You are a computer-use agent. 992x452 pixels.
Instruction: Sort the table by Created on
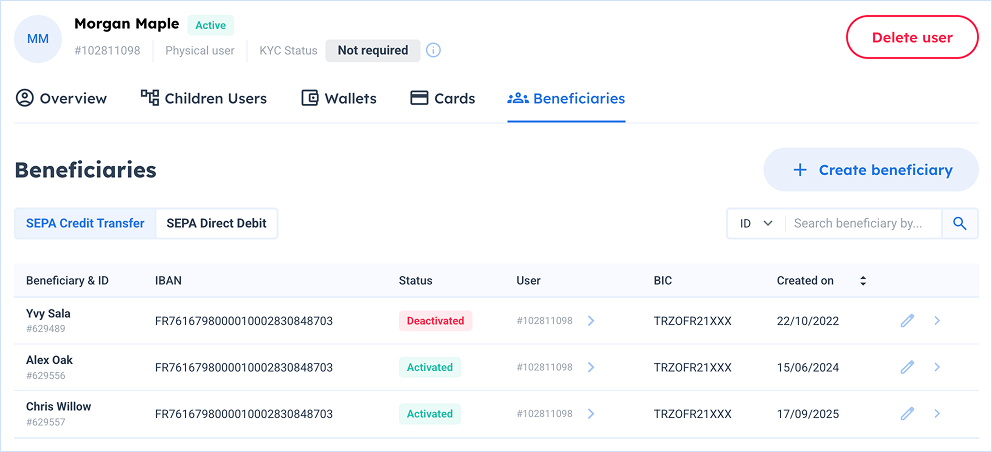(862, 281)
